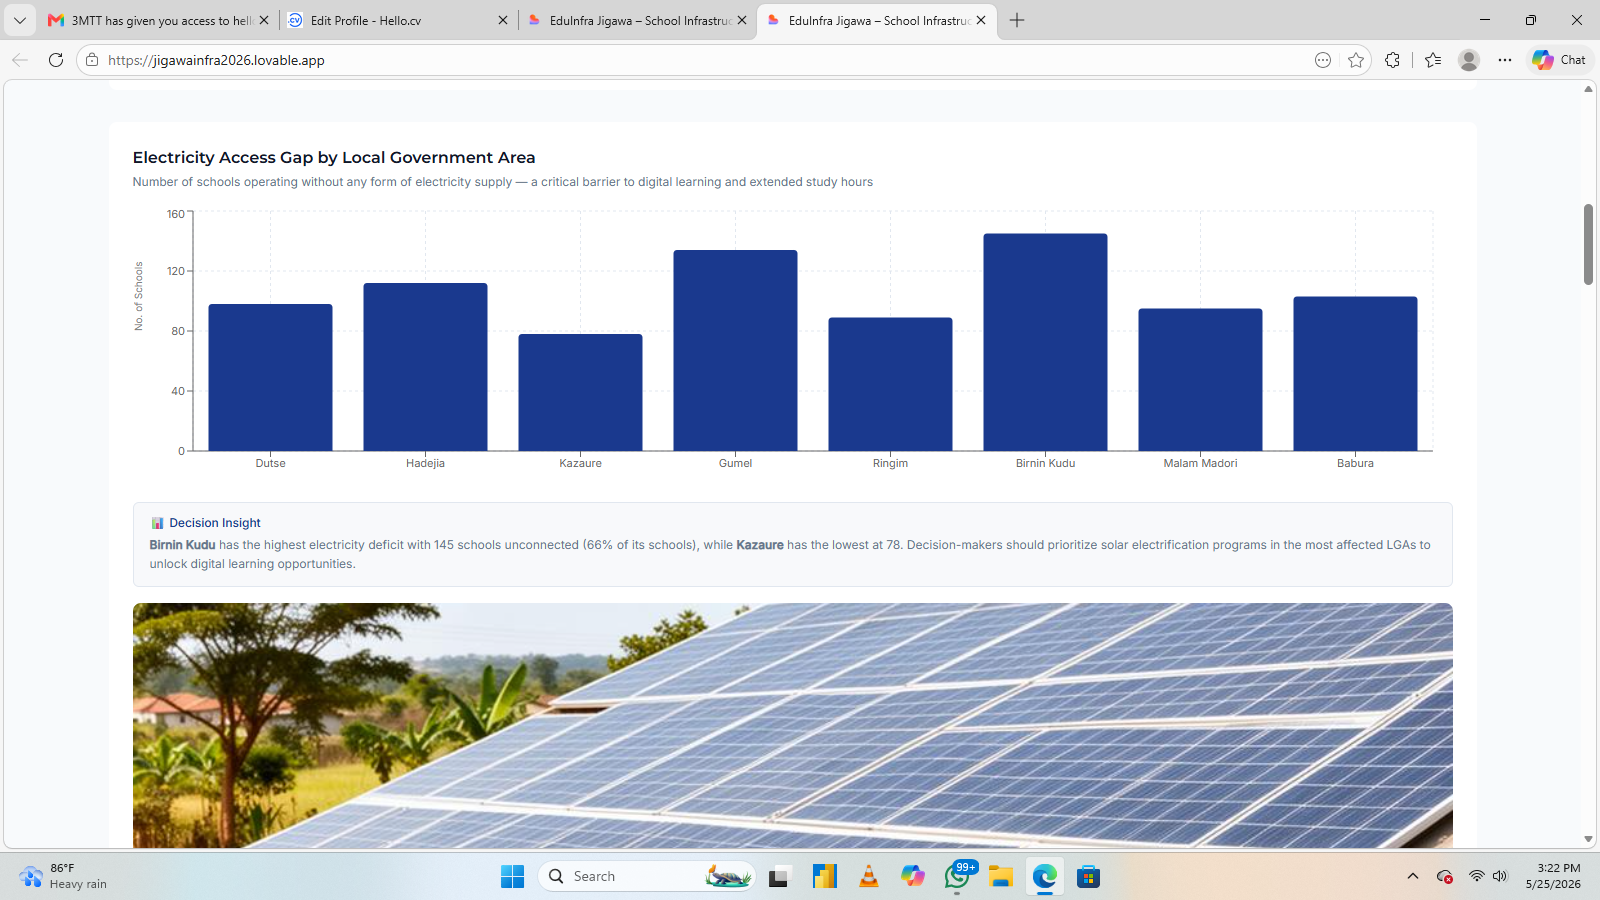Switch to the Gmail 3MTT tab
The width and height of the screenshot is (1600, 900).
click(158, 20)
